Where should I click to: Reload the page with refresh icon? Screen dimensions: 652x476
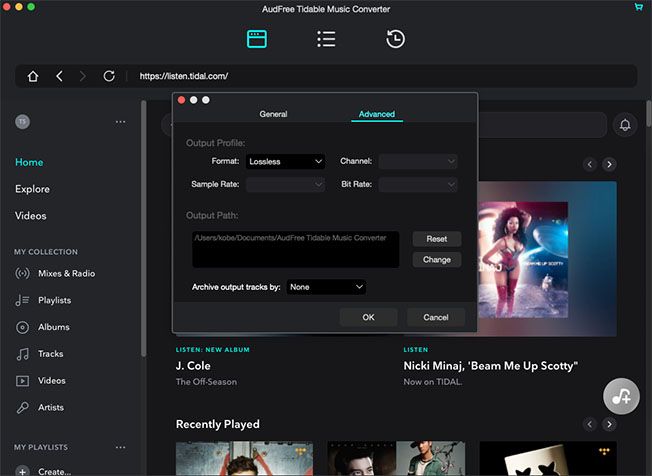pyautogui.click(x=109, y=76)
